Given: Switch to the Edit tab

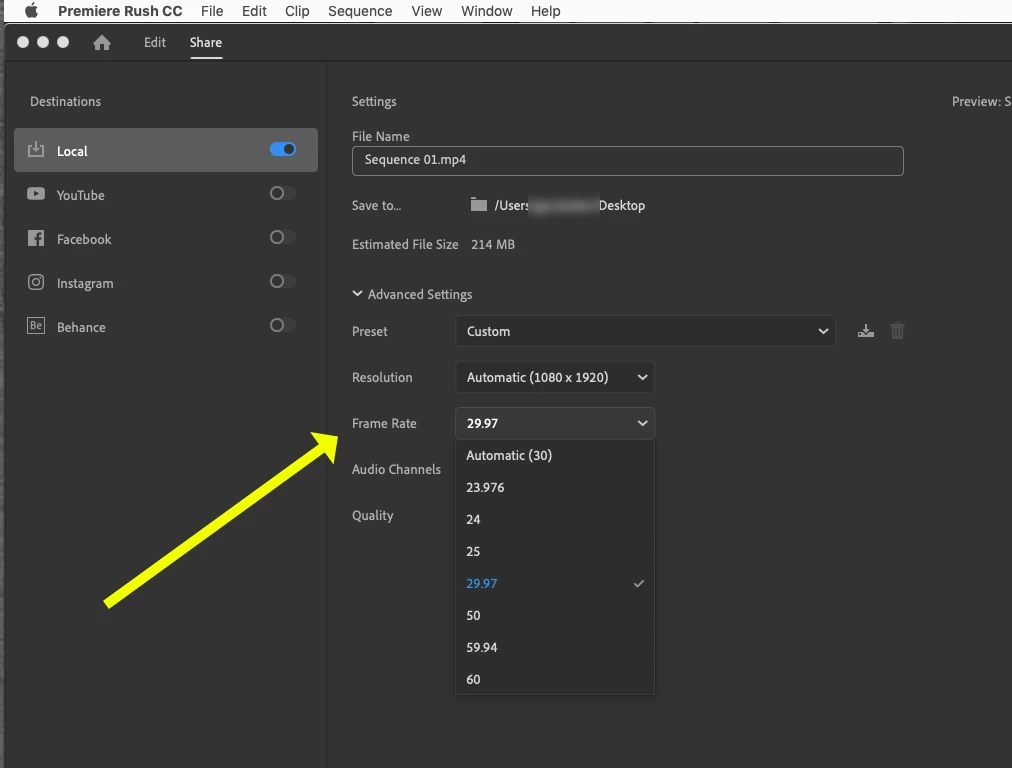Looking at the screenshot, I should pos(155,43).
